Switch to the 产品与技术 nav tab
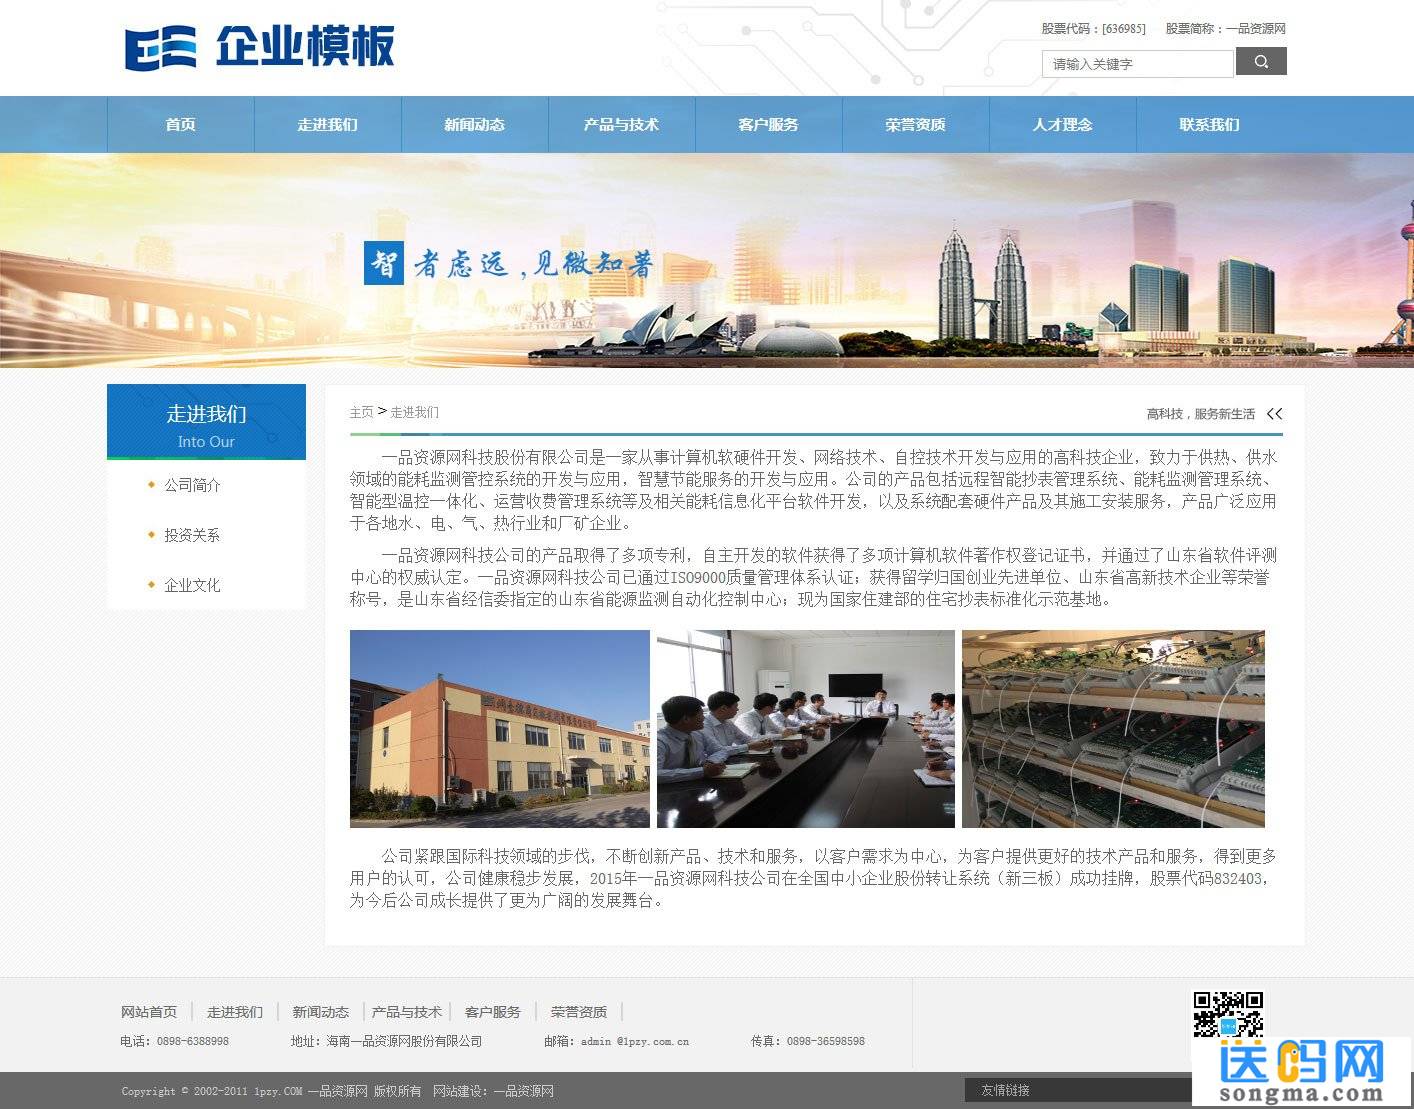This screenshot has width=1414, height=1109. click(621, 124)
